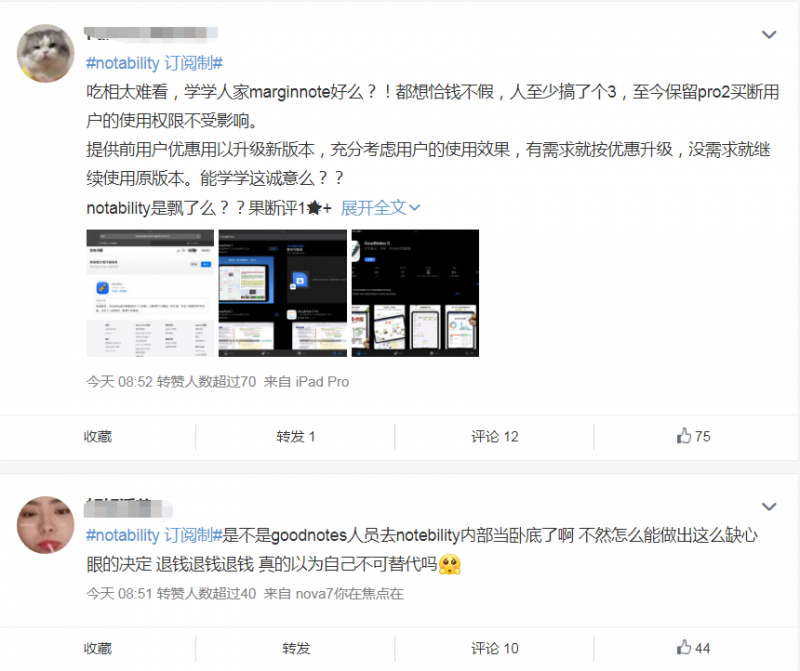
Task: Open the blurred username of first post
Action: tap(151, 33)
